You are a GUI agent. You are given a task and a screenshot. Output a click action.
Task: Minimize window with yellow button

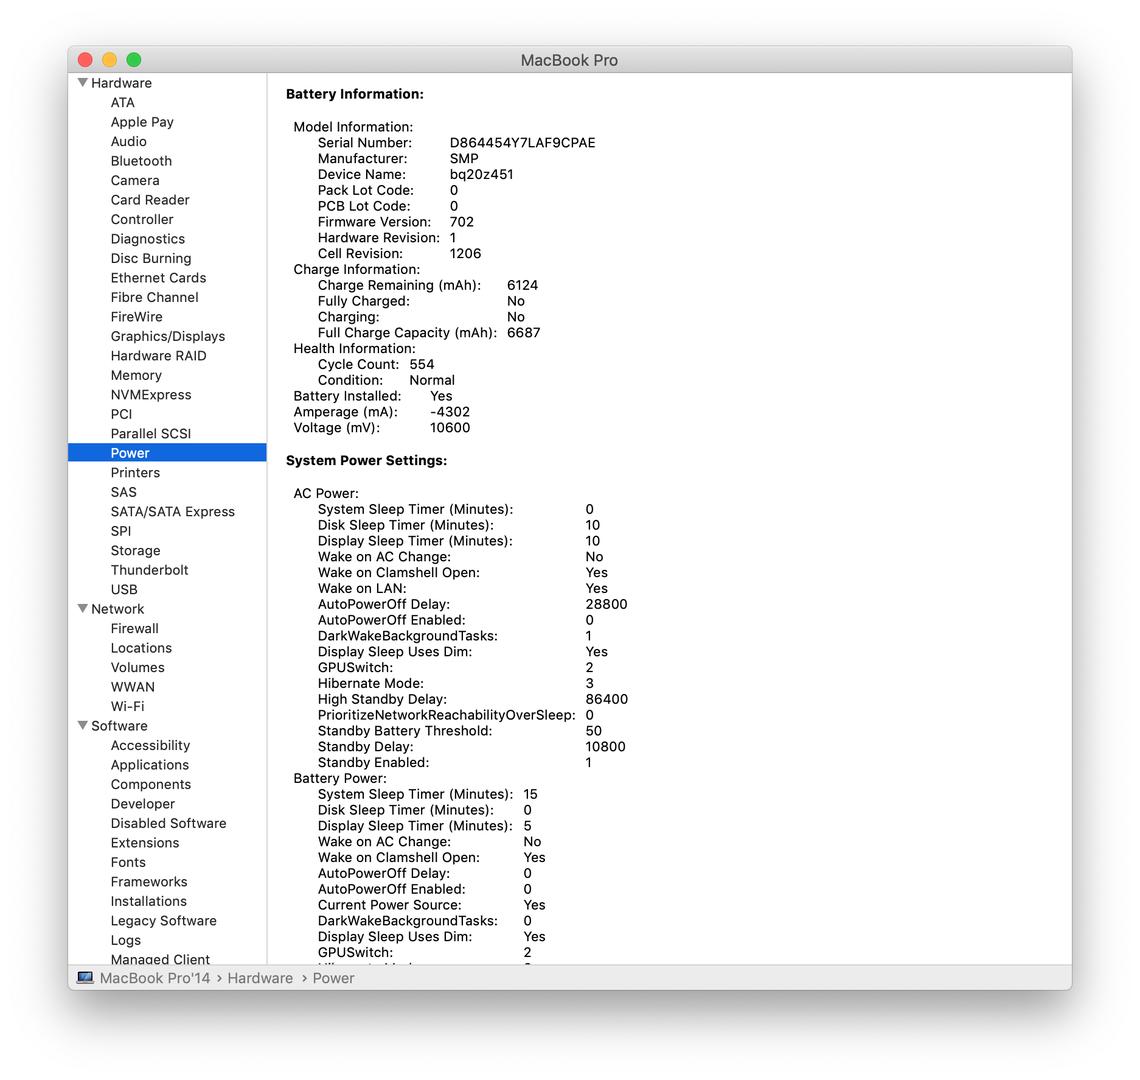pyautogui.click(x=109, y=60)
